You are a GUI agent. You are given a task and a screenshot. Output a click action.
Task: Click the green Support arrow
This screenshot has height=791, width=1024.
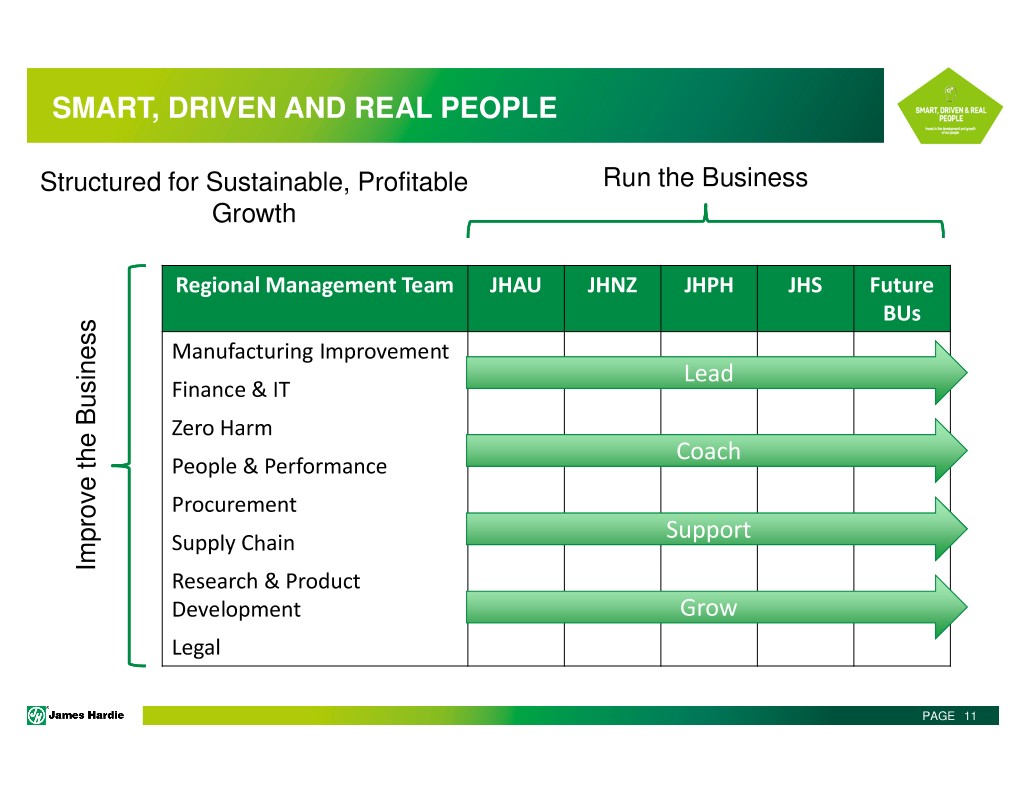[708, 529]
